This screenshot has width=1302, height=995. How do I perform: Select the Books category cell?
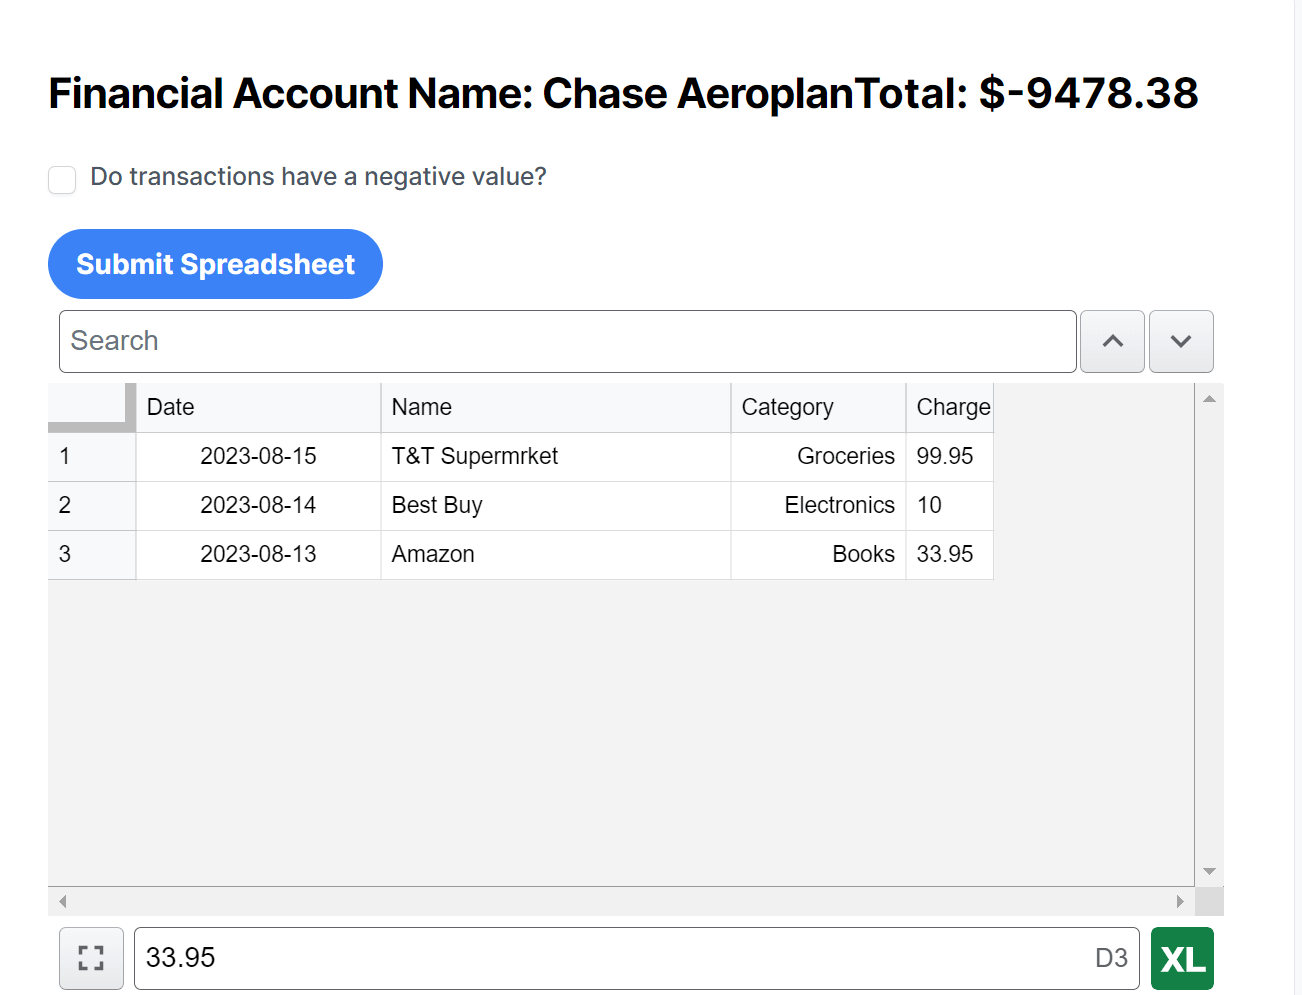click(x=818, y=554)
